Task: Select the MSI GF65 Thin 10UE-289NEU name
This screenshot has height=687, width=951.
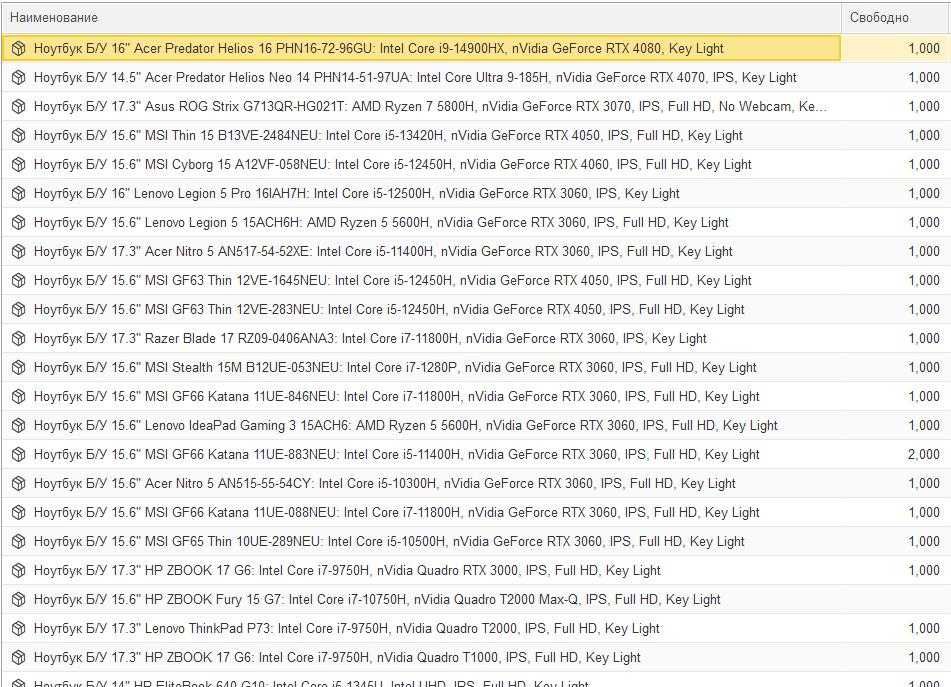Action: click(389, 541)
